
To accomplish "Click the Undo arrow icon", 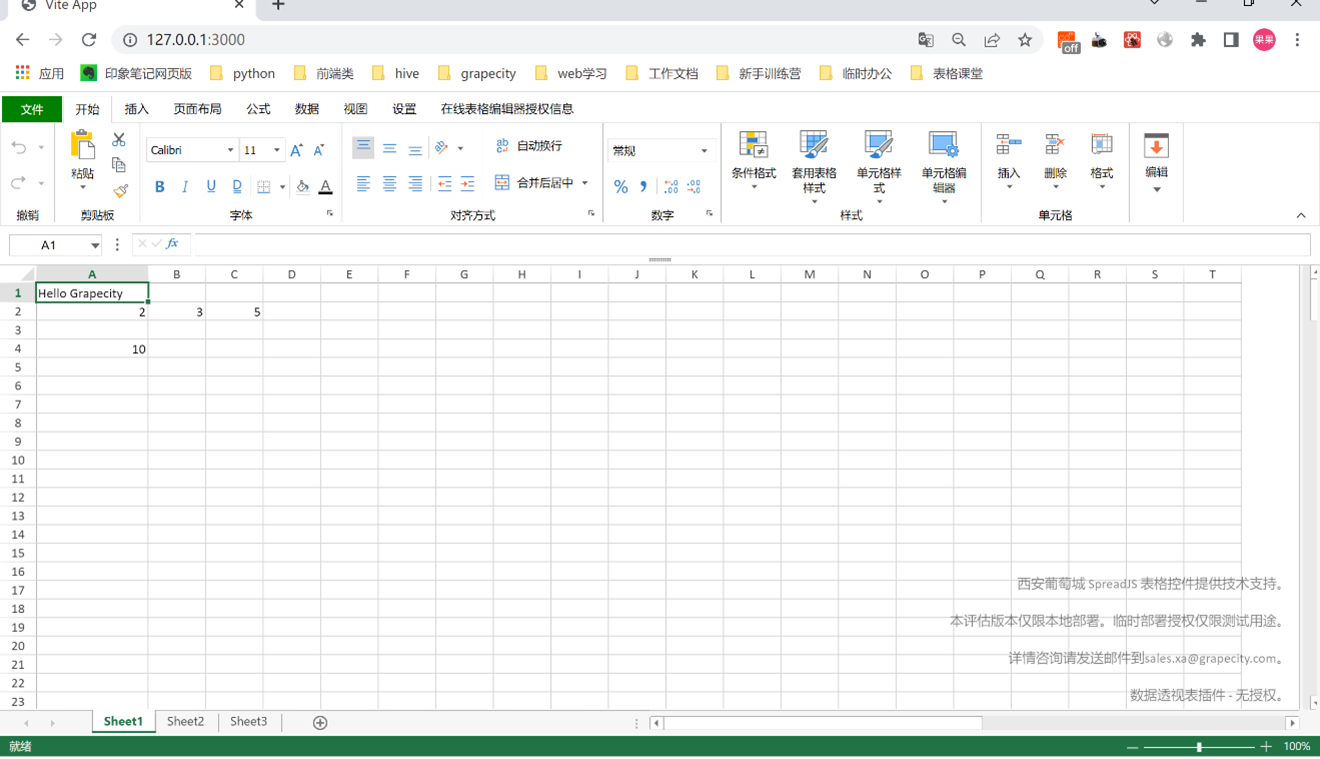I will [x=19, y=148].
